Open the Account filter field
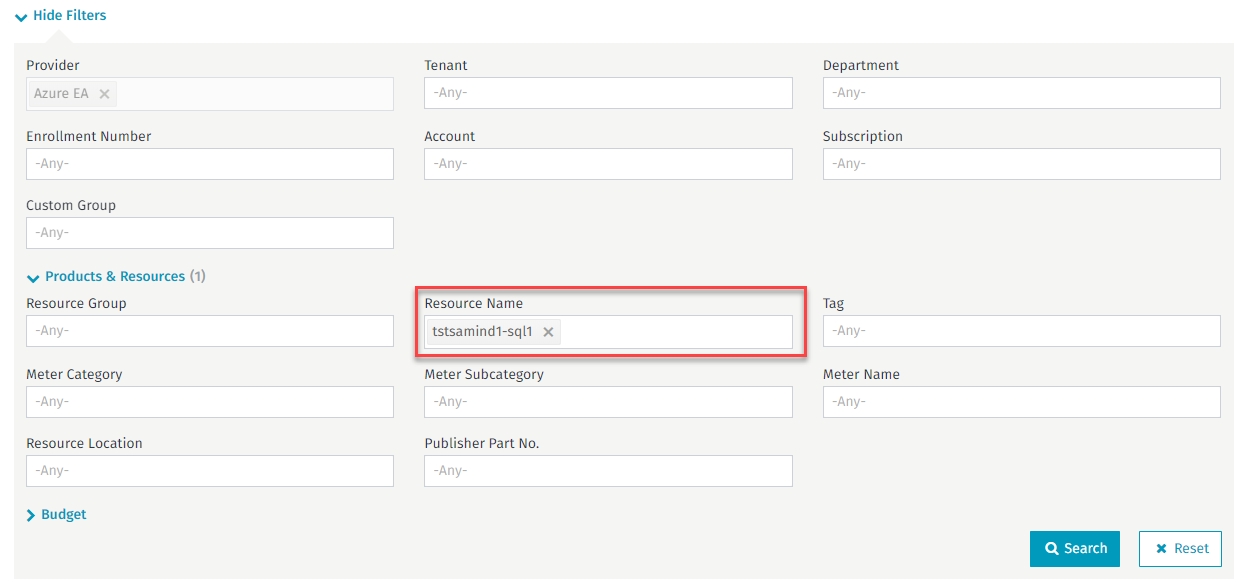Viewport: 1239px width, 588px height. (608, 164)
